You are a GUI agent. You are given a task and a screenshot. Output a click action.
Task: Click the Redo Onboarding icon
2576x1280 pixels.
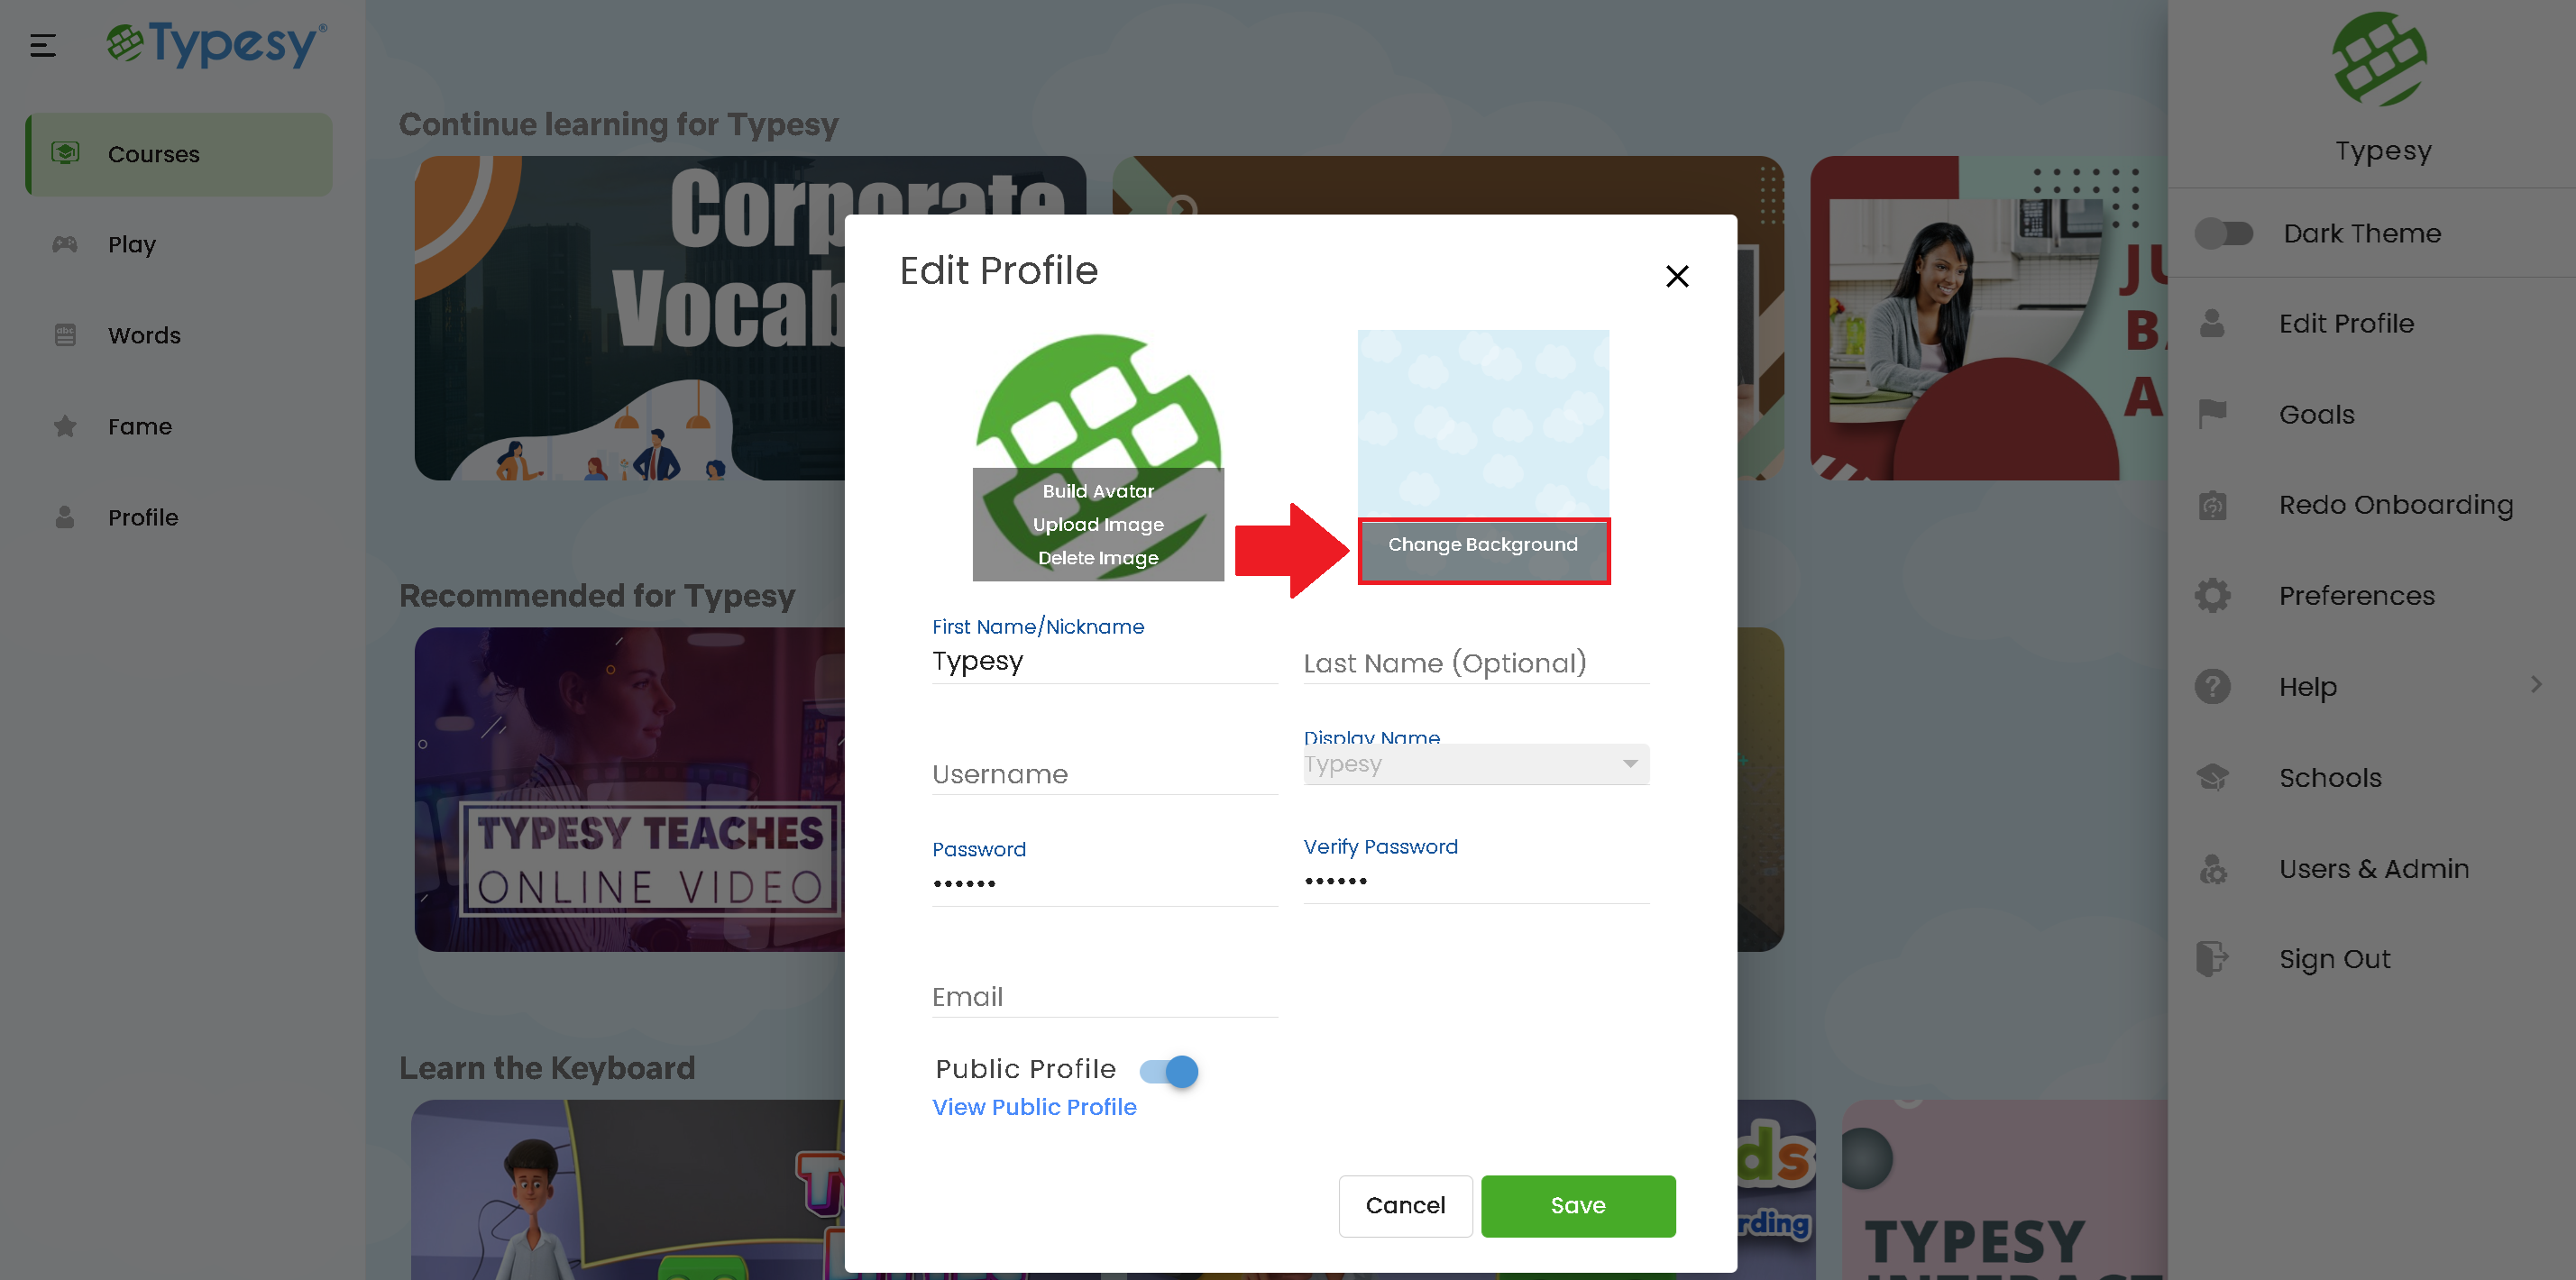[2212, 505]
